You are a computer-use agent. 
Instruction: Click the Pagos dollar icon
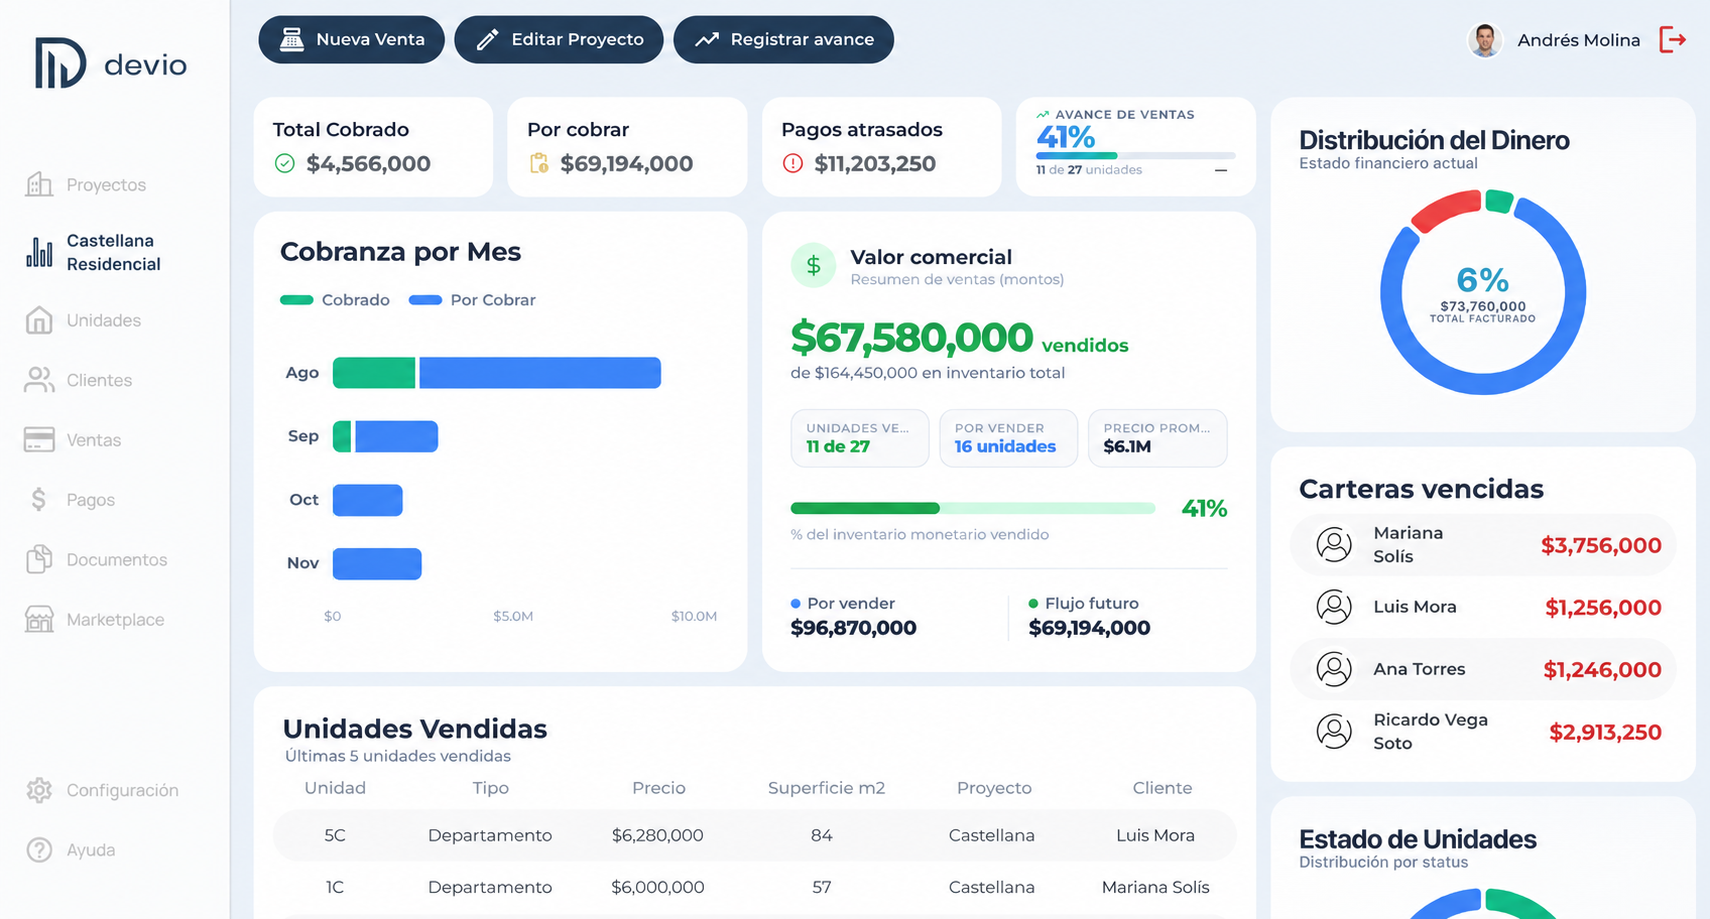pos(39,499)
